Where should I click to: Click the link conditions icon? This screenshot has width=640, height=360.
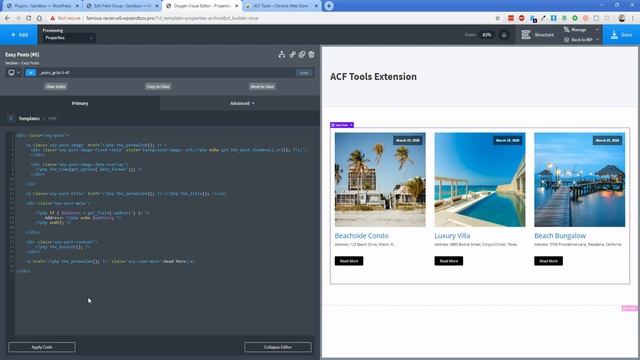tap(292, 54)
